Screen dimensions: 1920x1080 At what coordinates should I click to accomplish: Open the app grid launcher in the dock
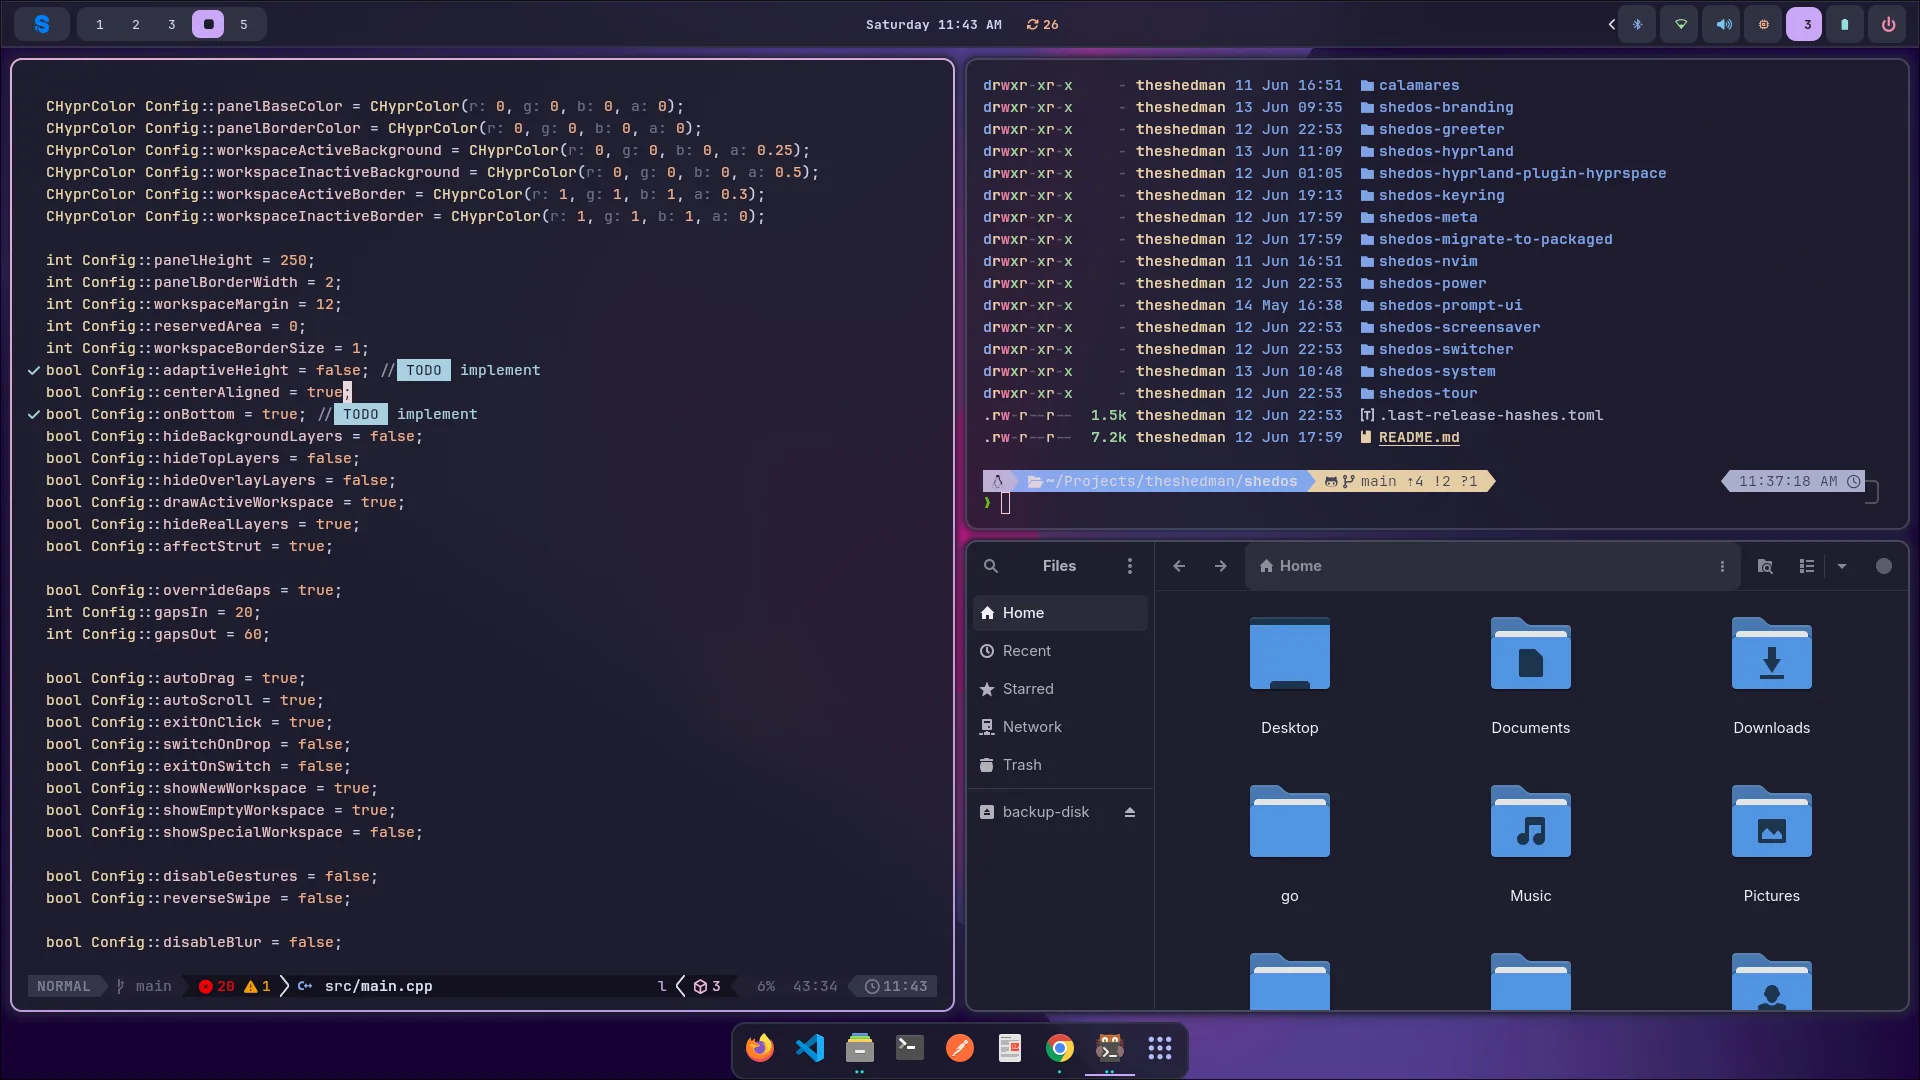click(x=1160, y=1048)
